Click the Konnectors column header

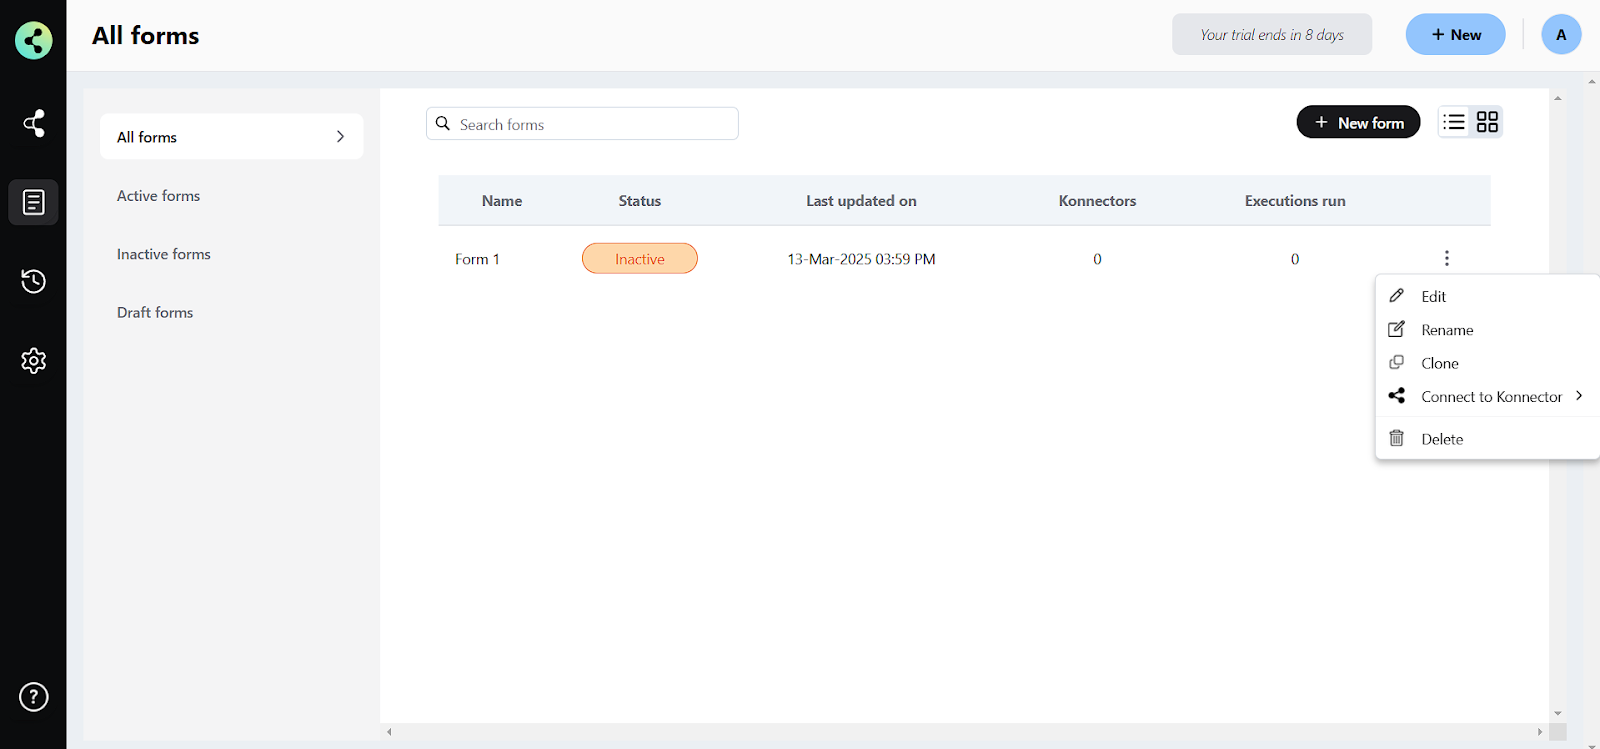pos(1097,201)
